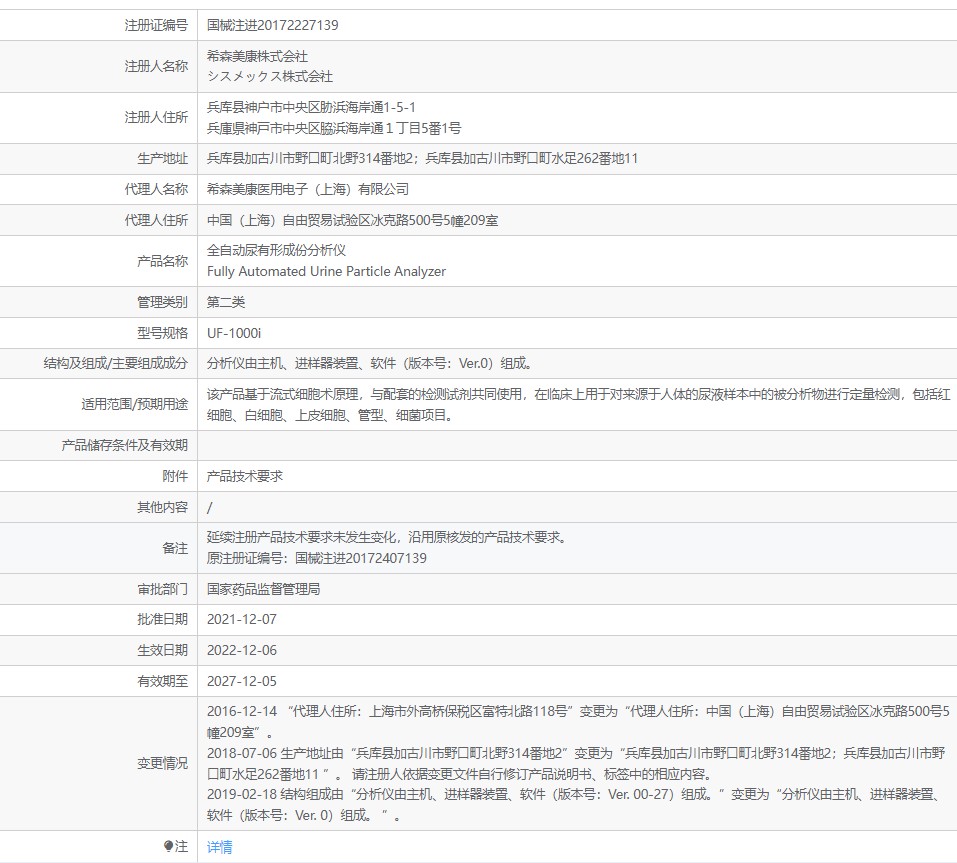The image size is (957, 863).
Task: Click the 注册人名称 label
Action: point(156,66)
